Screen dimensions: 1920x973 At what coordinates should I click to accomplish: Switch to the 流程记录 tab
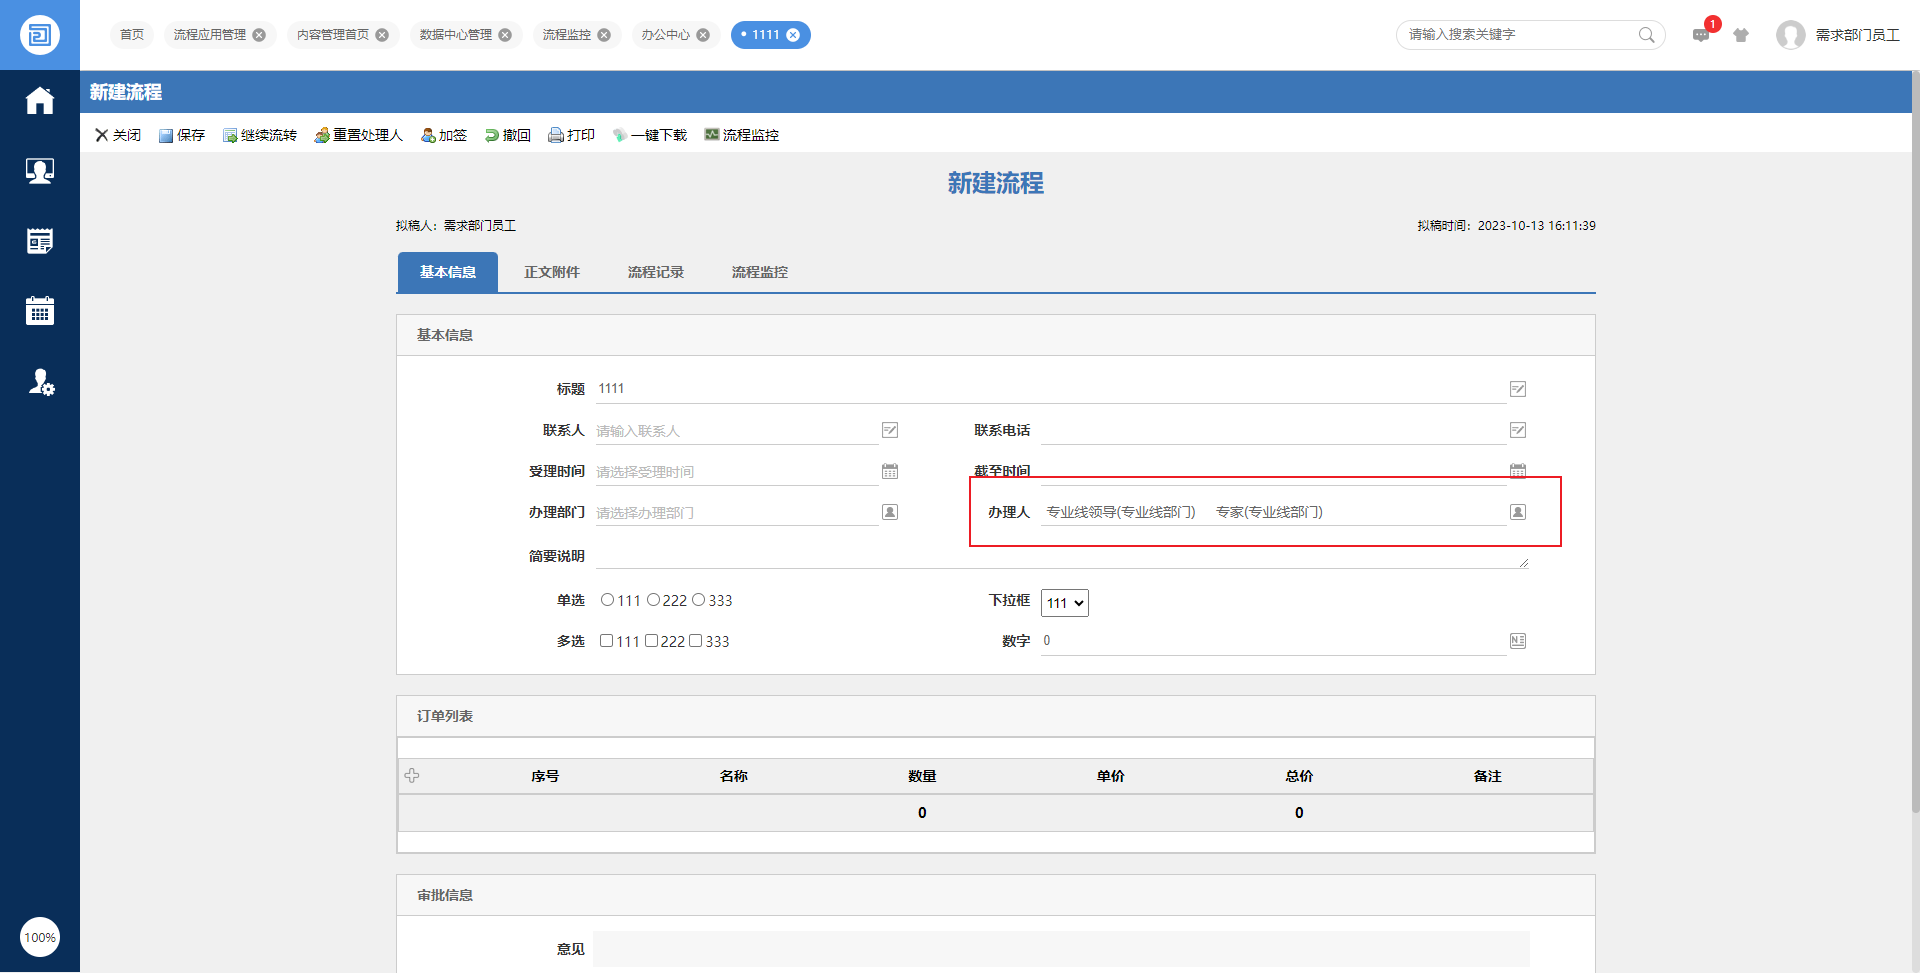tap(655, 272)
